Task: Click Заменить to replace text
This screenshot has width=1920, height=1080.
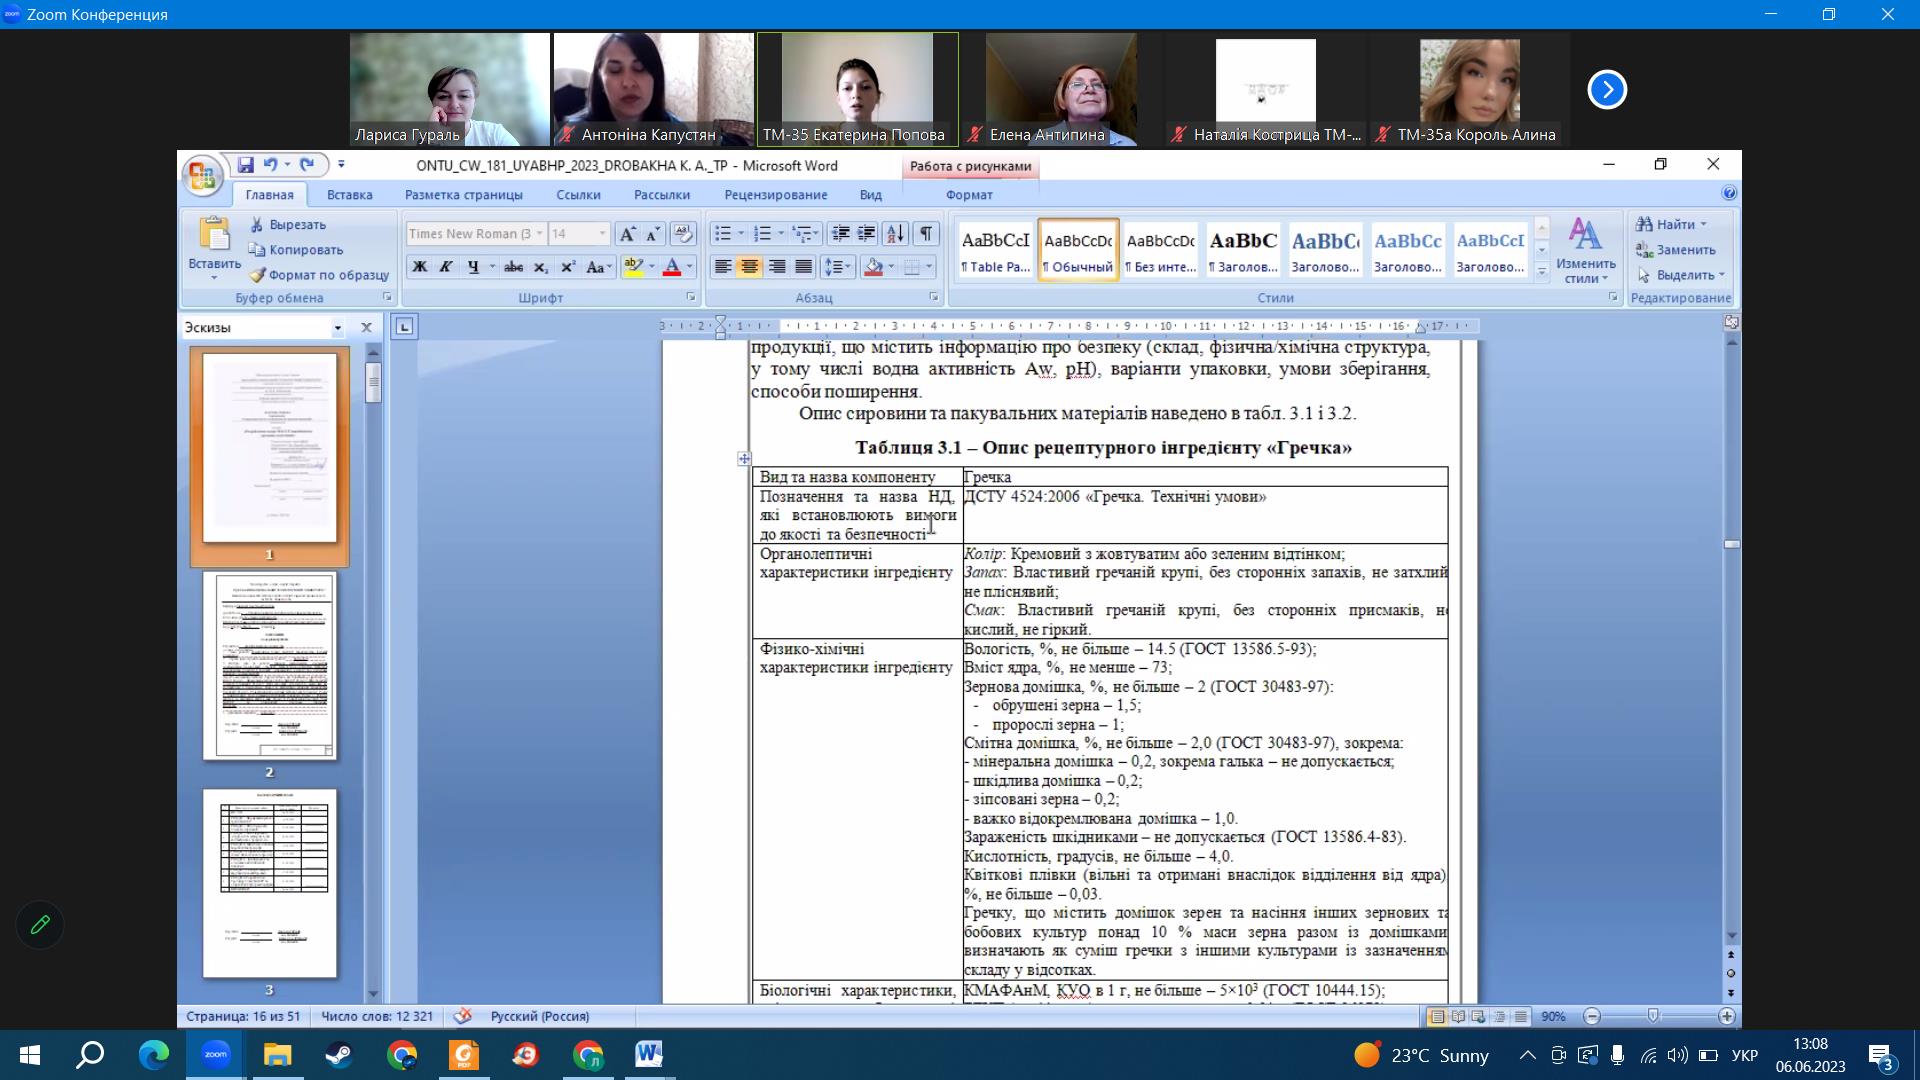Action: point(1675,250)
